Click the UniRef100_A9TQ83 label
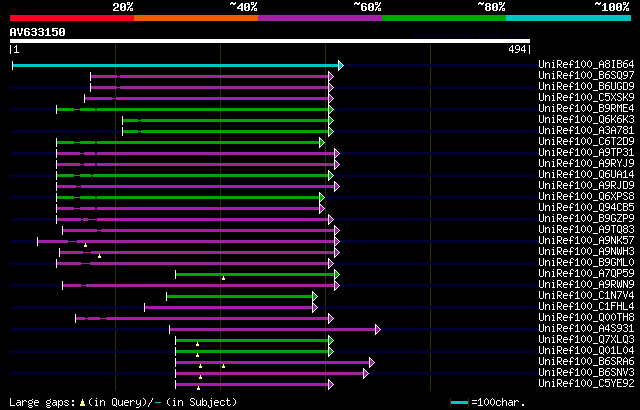Image resolution: width=640 pixels, height=410 pixels. (586, 230)
